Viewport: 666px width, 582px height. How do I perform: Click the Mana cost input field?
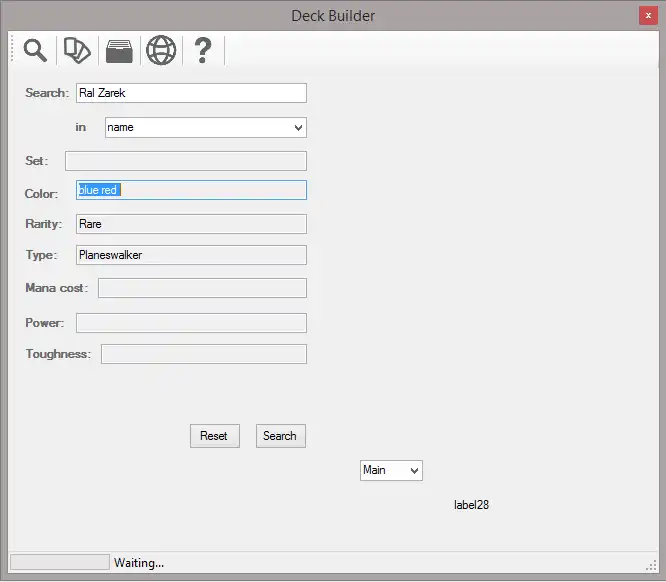(202, 288)
